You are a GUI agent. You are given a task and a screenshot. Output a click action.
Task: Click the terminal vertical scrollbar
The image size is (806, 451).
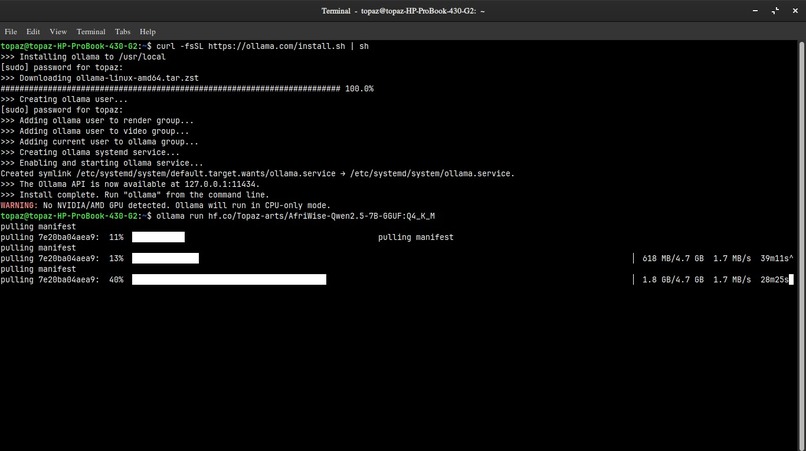tap(801, 246)
